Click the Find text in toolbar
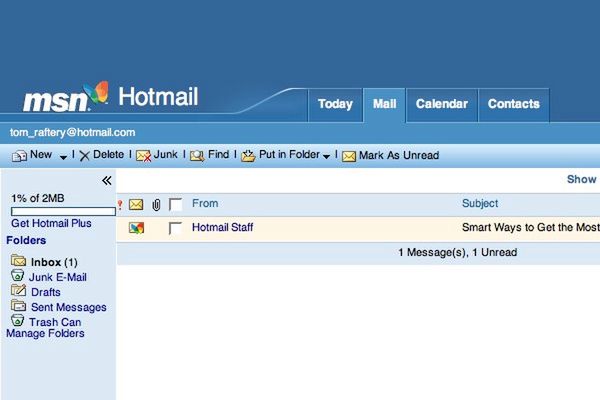This screenshot has height=400, width=600. tap(218, 154)
